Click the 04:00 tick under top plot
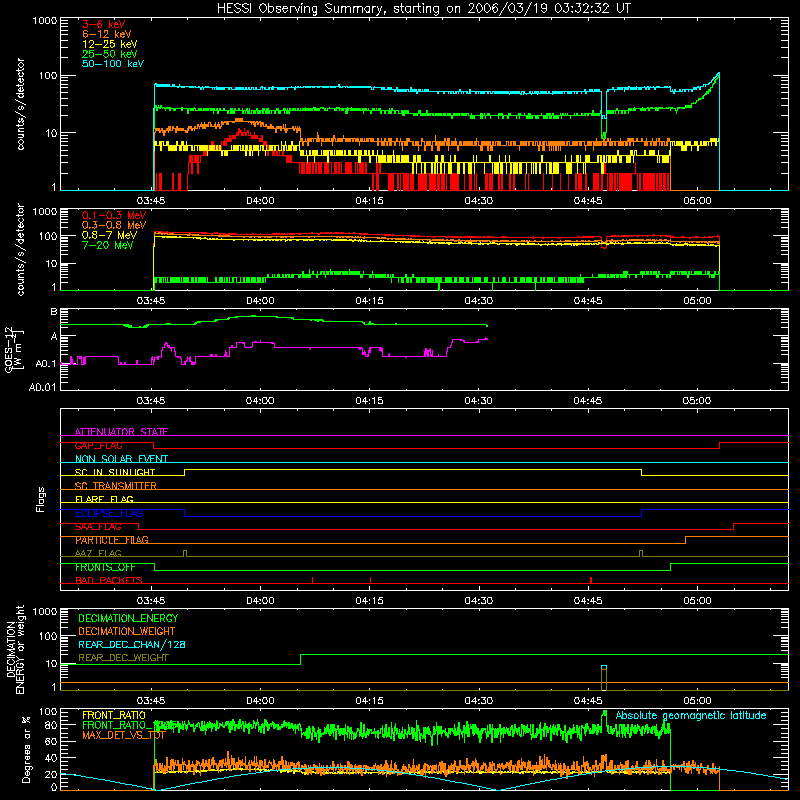Image resolution: width=800 pixels, height=800 pixels. click(260, 201)
